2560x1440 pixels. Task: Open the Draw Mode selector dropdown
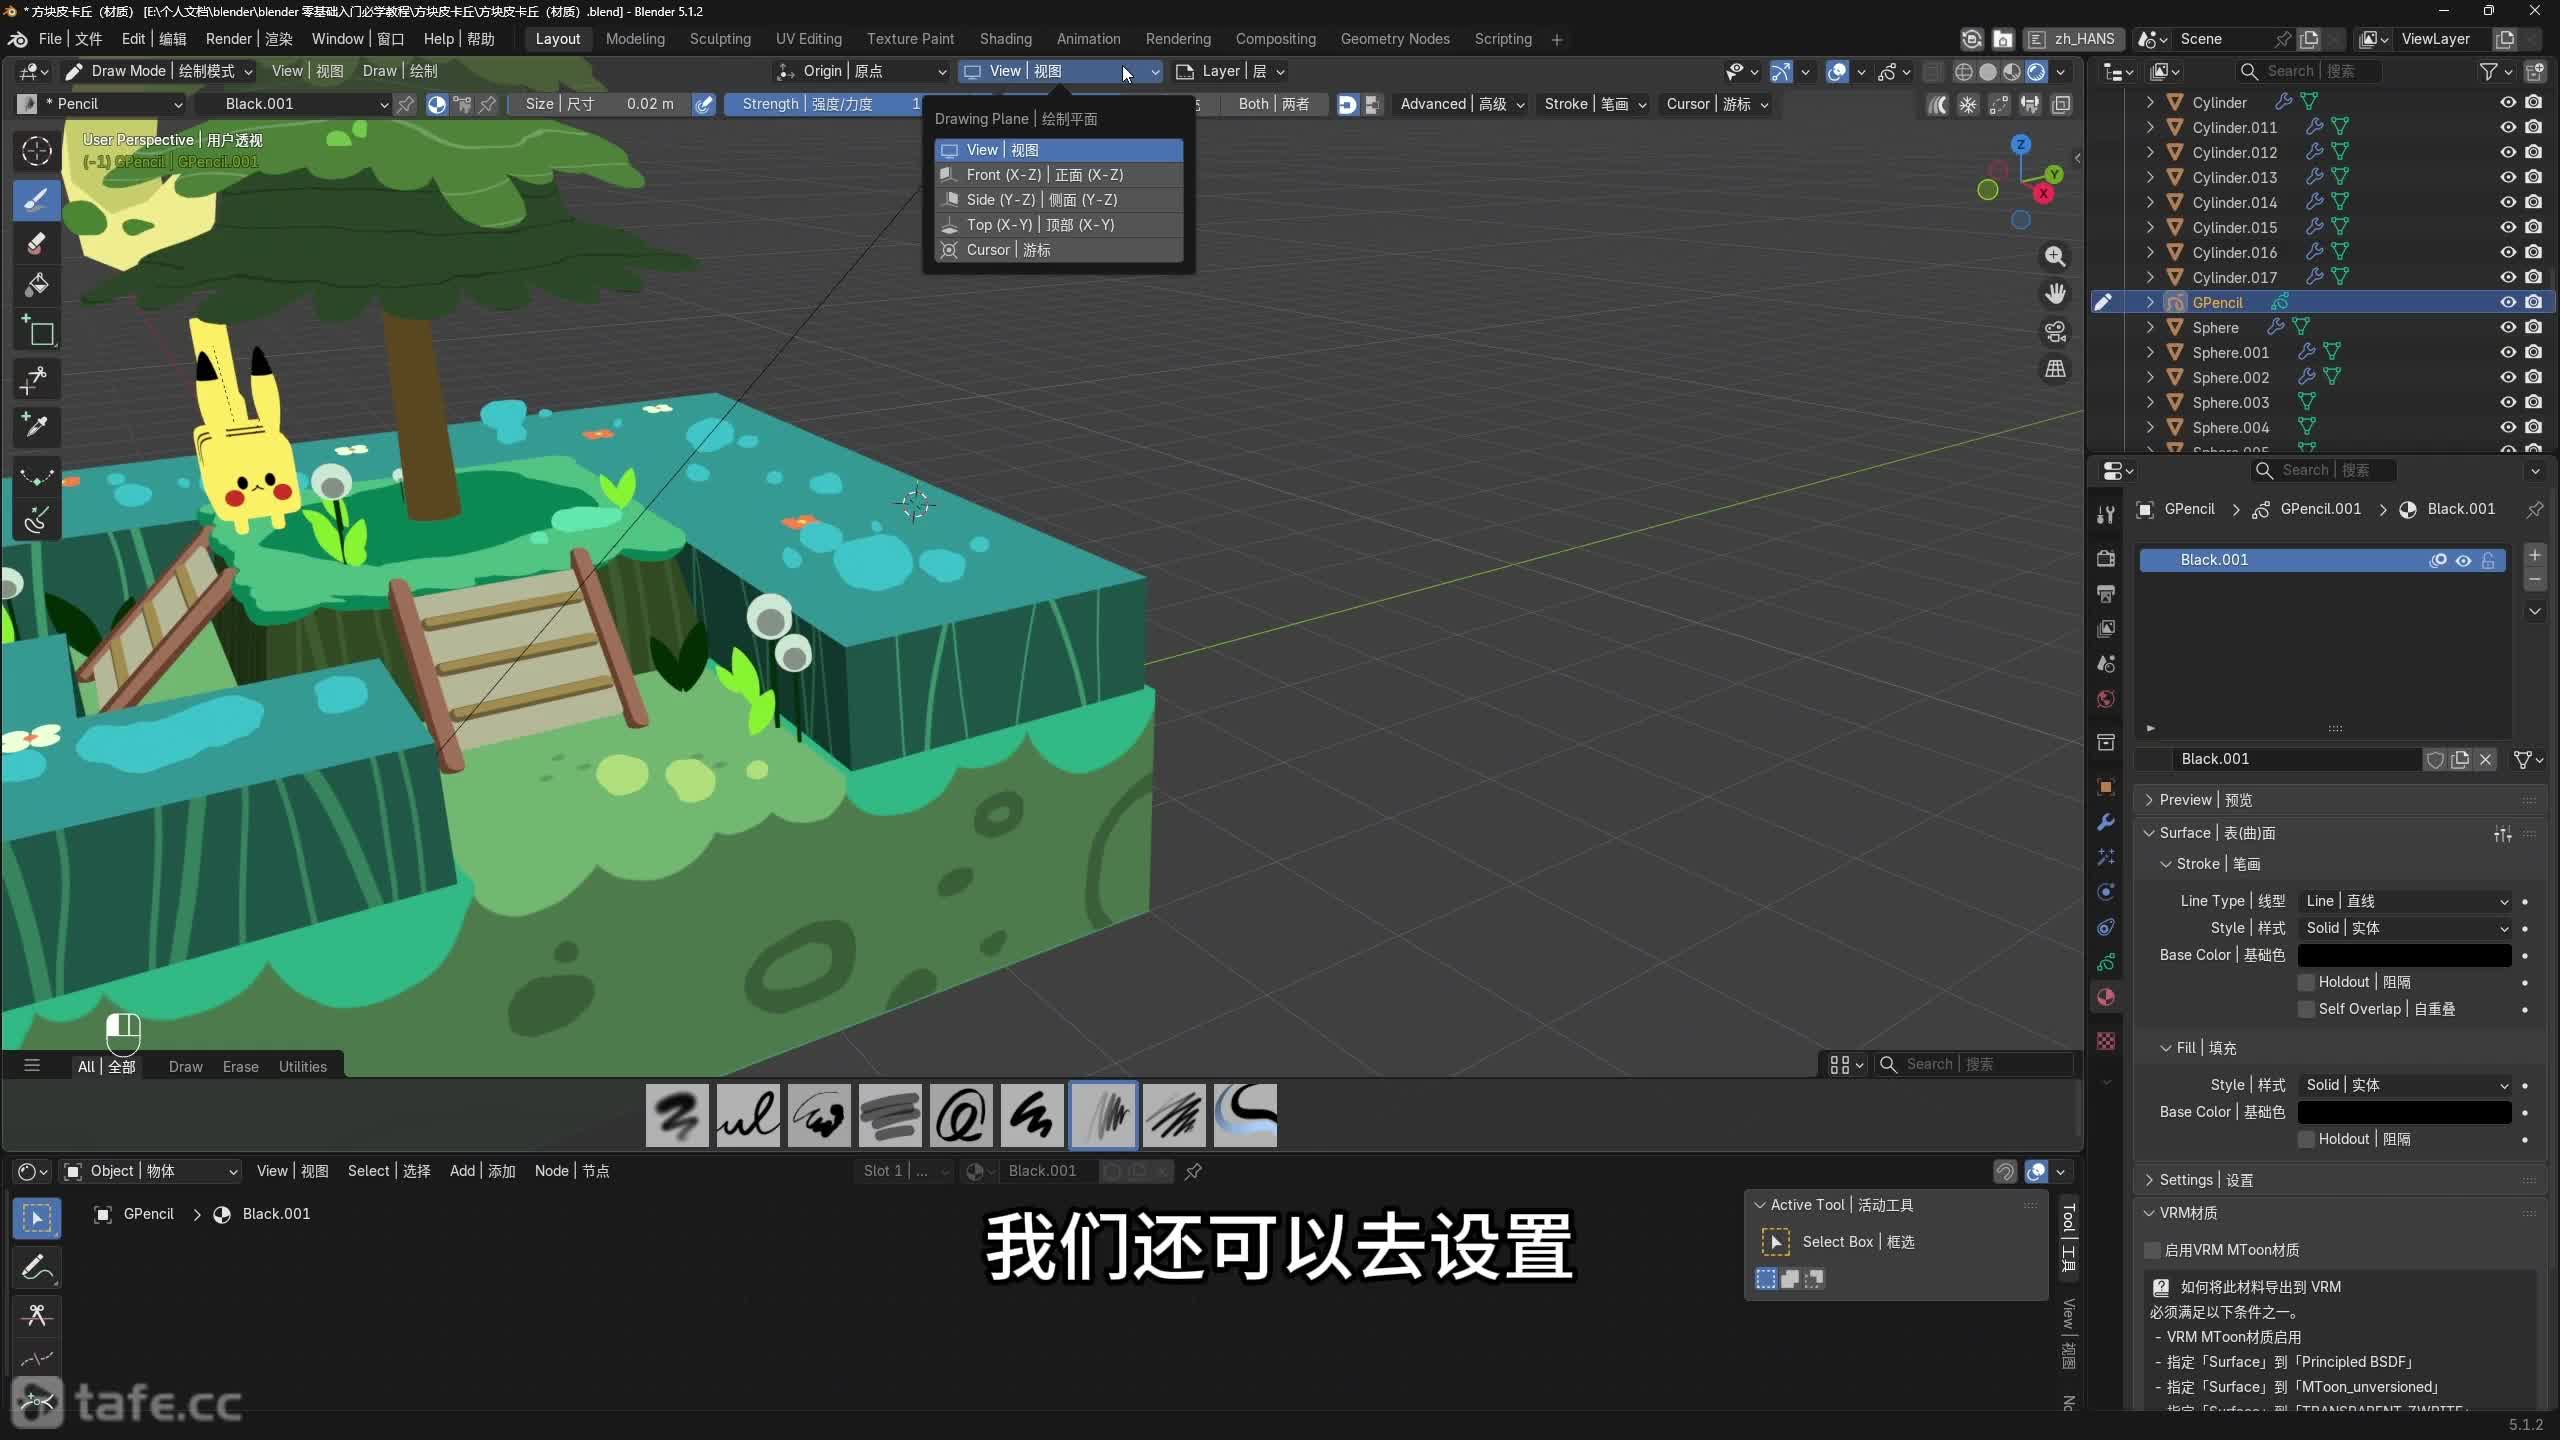click(x=160, y=71)
